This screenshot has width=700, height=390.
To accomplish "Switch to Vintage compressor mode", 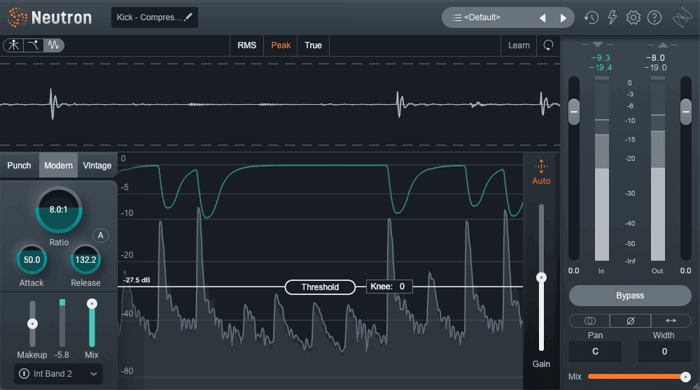I will 97,165.
